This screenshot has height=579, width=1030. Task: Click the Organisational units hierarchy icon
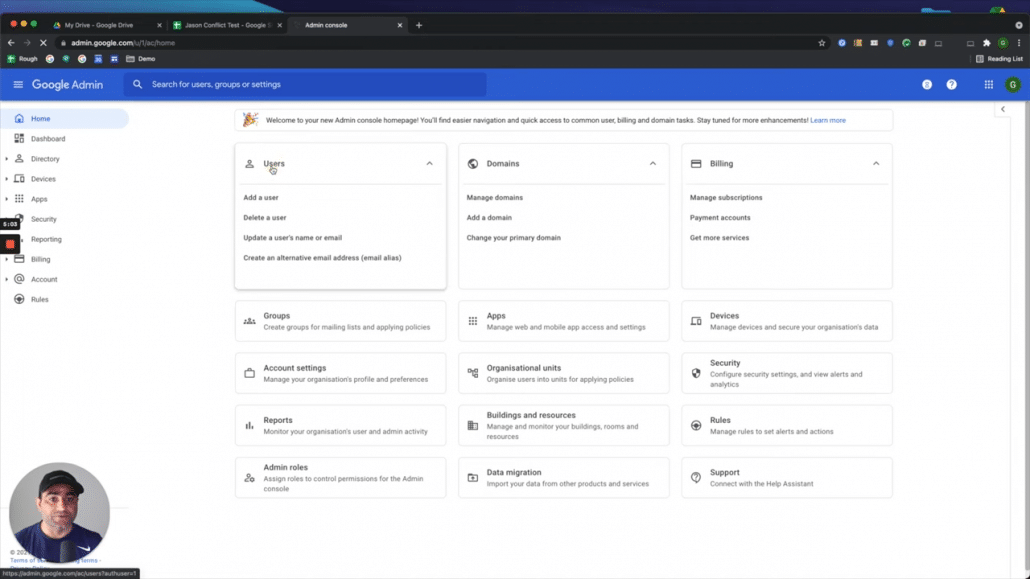point(472,373)
